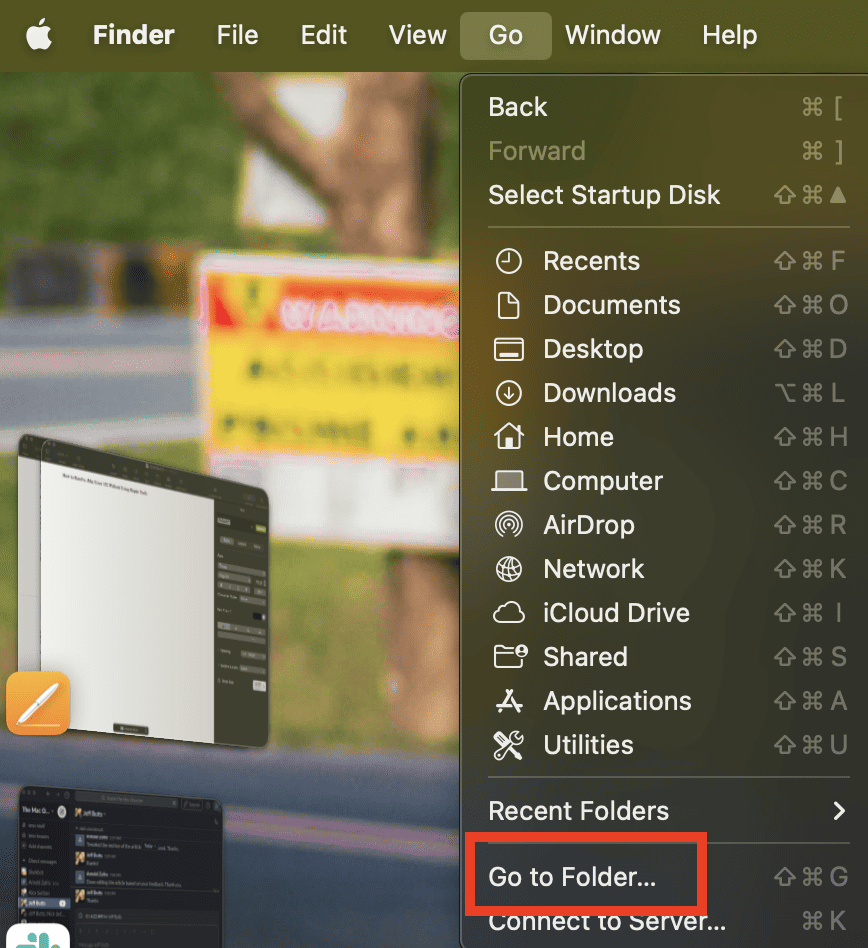Choose Select Startup Disk menu entry
Viewport: 868px width, 948px height.
coord(604,195)
